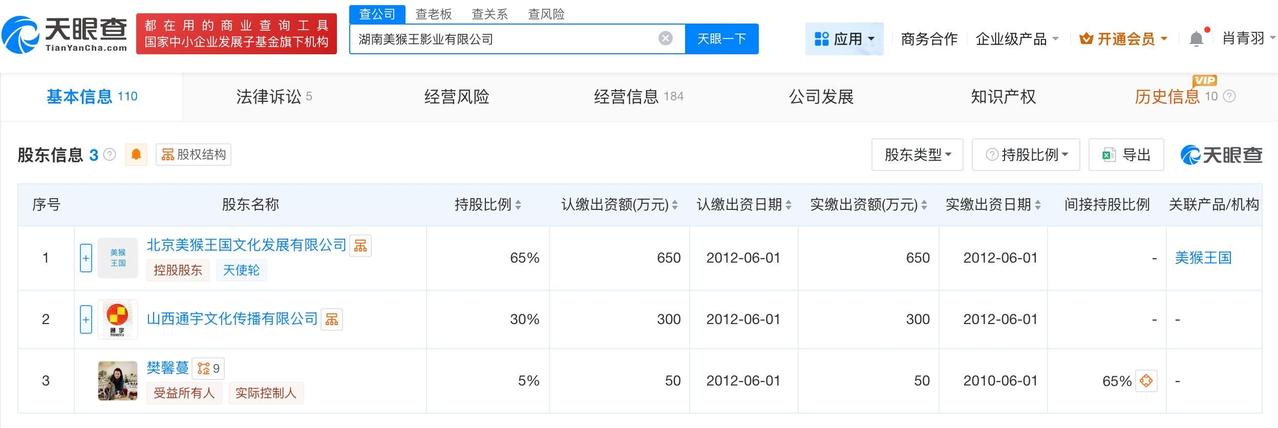The width and height of the screenshot is (1278, 428).
Task: Click the 股权结构 button
Action: pyautogui.click(x=193, y=155)
